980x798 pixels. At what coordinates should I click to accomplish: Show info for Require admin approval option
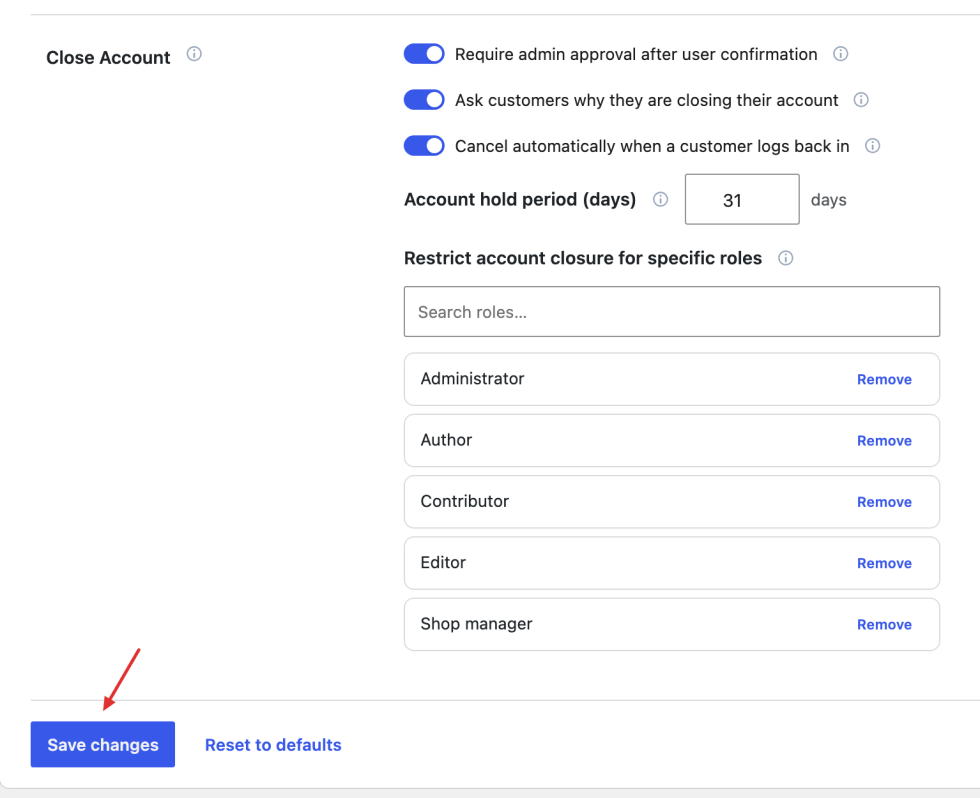[x=841, y=54]
